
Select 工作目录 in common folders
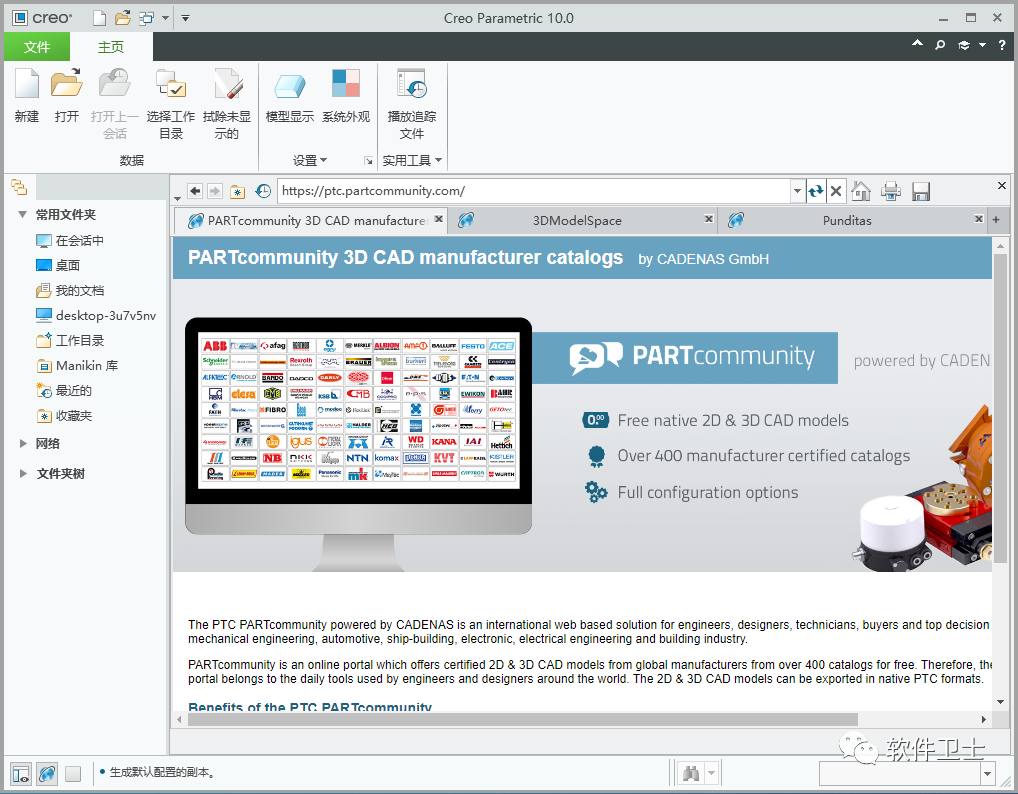pyautogui.click(x=70, y=340)
